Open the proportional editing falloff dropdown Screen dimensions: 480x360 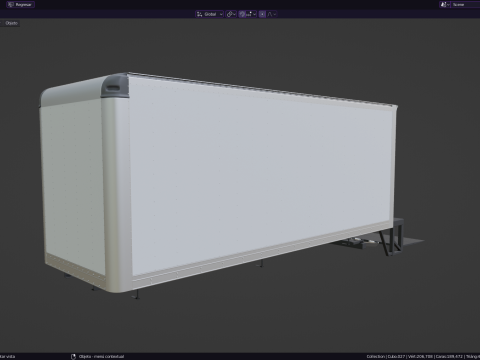tap(272, 14)
